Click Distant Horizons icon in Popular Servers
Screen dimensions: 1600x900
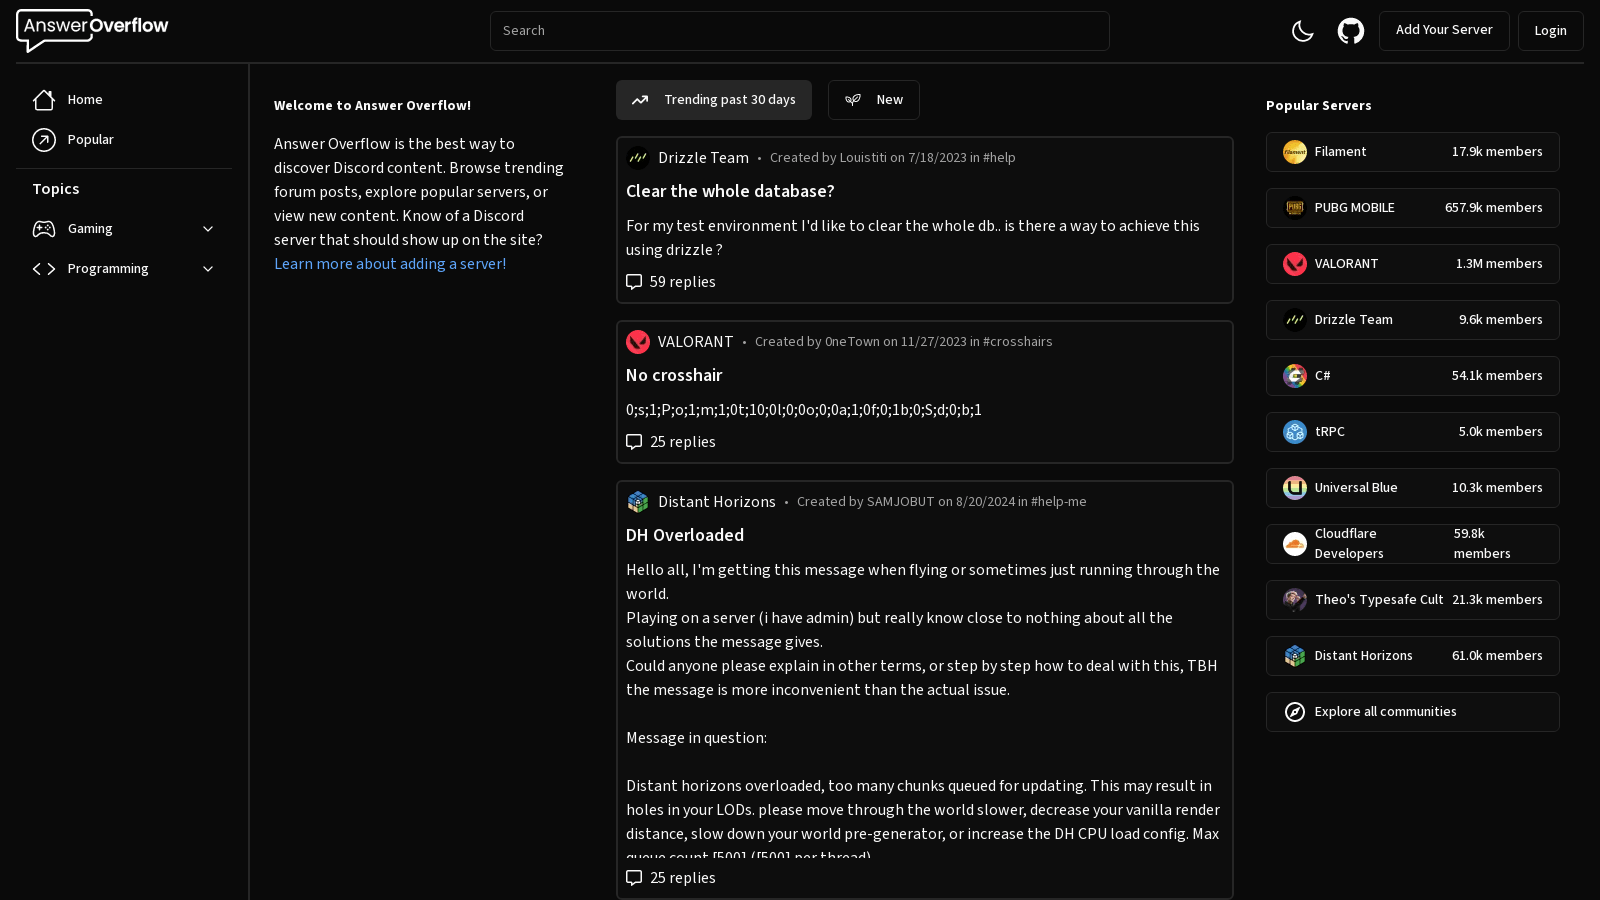click(x=1295, y=656)
